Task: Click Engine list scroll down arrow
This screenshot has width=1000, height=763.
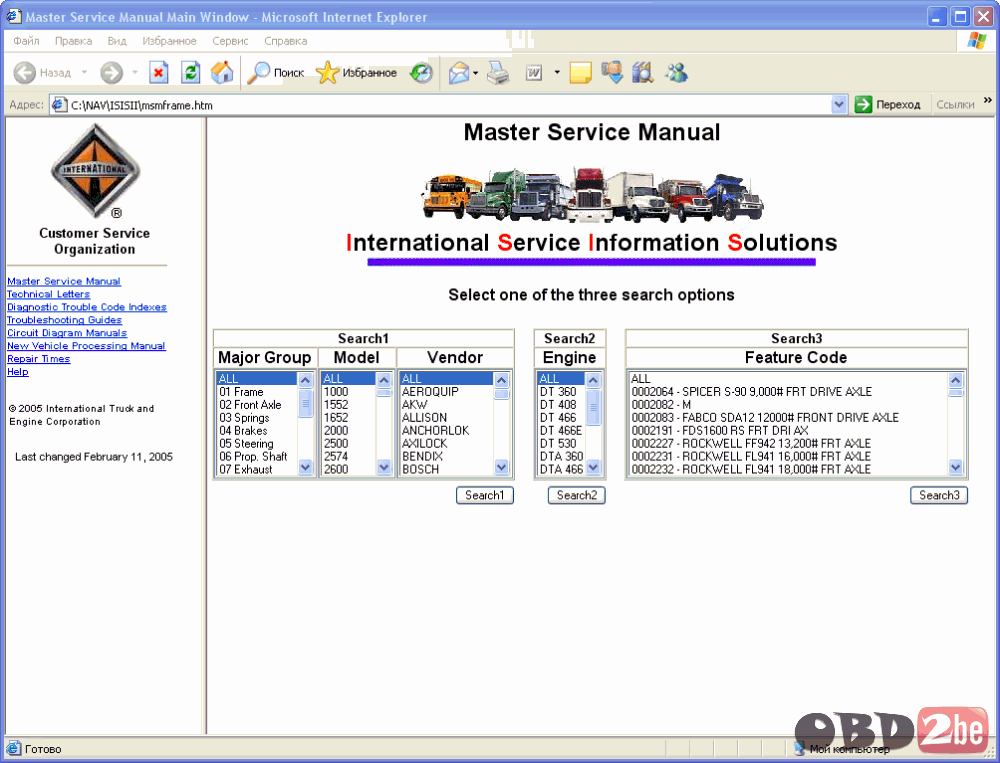Action: [x=593, y=468]
